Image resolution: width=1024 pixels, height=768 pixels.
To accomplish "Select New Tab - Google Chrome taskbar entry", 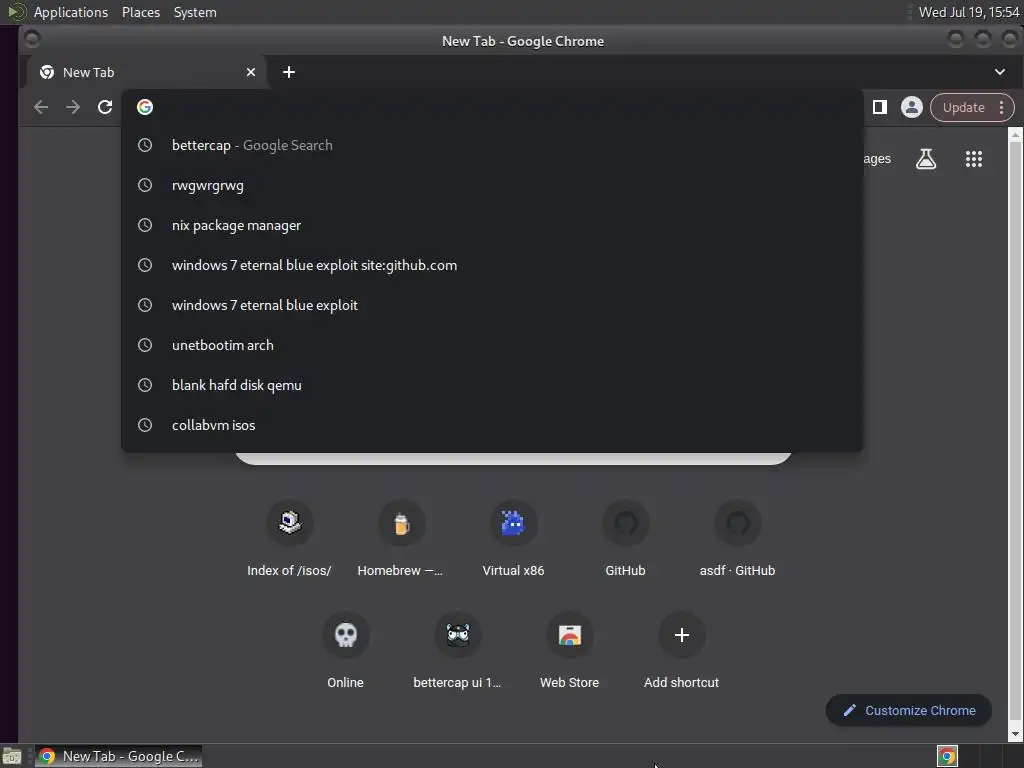I will 118,756.
